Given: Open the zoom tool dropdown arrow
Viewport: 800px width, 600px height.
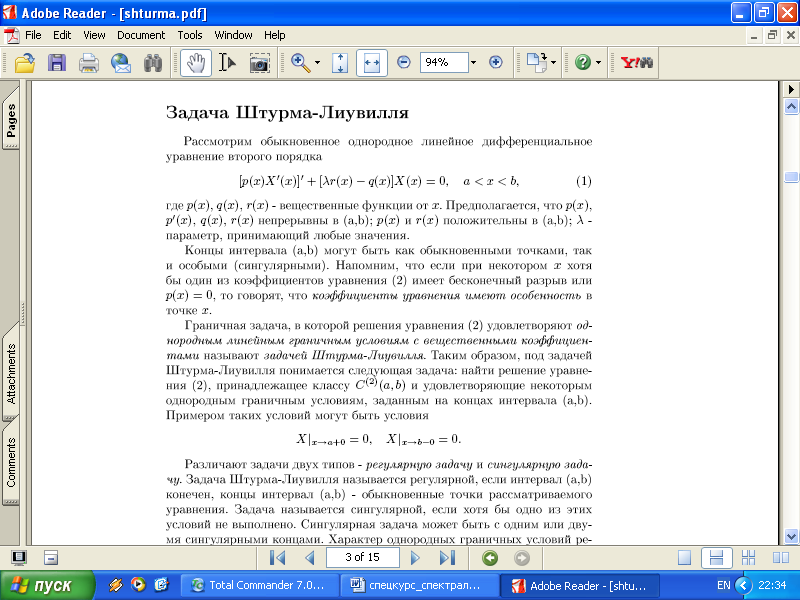Looking at the screenshot, I should point(317,63).
